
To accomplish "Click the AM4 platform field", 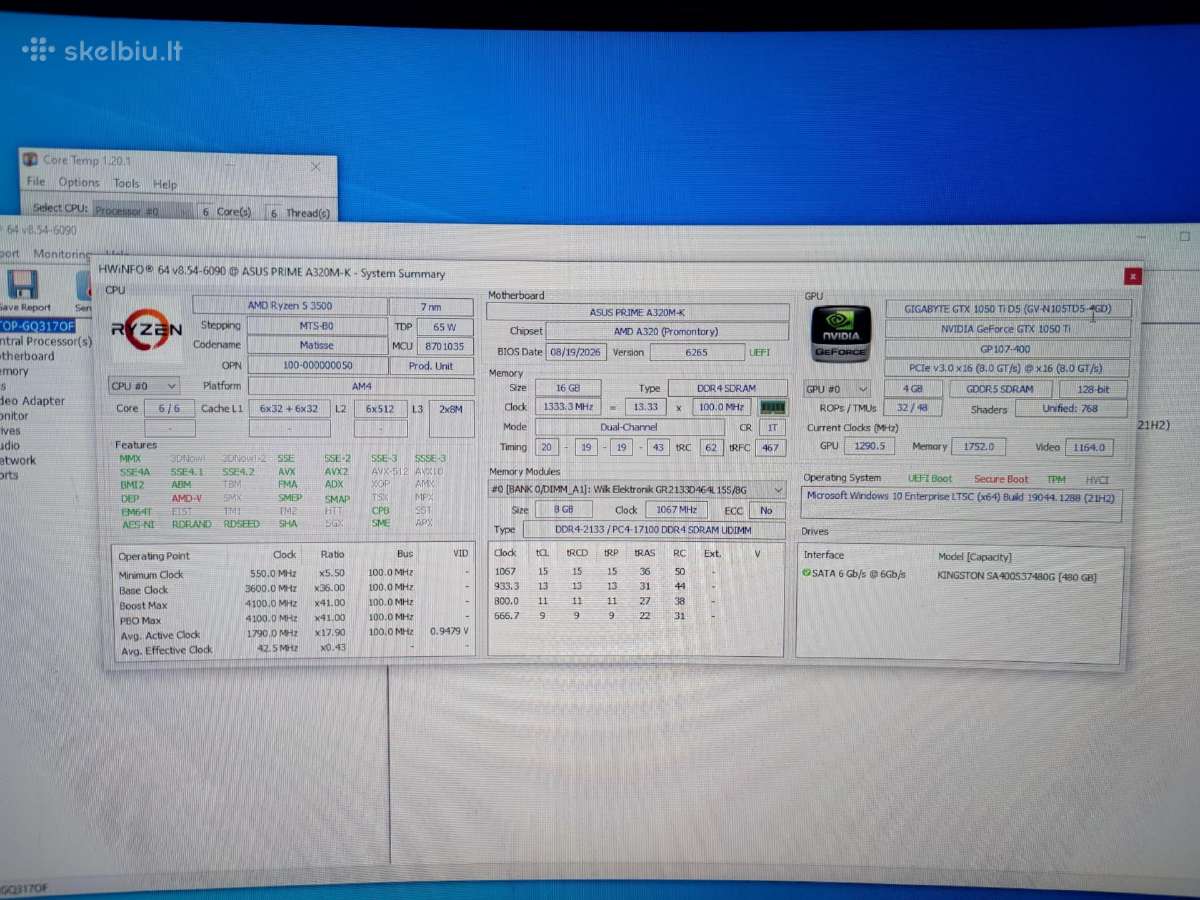I will coord(361,386).
